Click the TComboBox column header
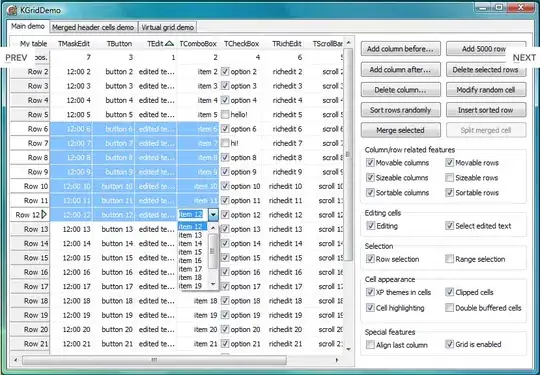The width and height of the screenshot is (540, 375). [x=198, y=44]
